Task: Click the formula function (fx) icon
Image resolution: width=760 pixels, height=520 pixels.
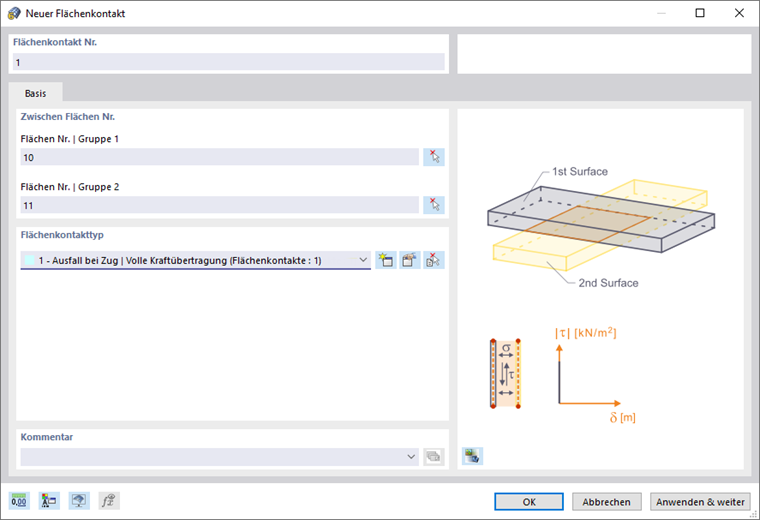Action: (x=109, y=501)
